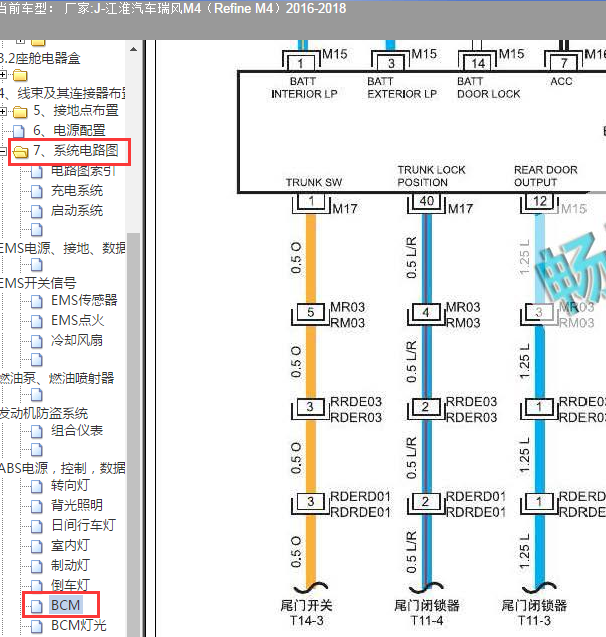The image size is (606, 637).
Task: Click the page icon beside 充电系统
Action: 37,191
